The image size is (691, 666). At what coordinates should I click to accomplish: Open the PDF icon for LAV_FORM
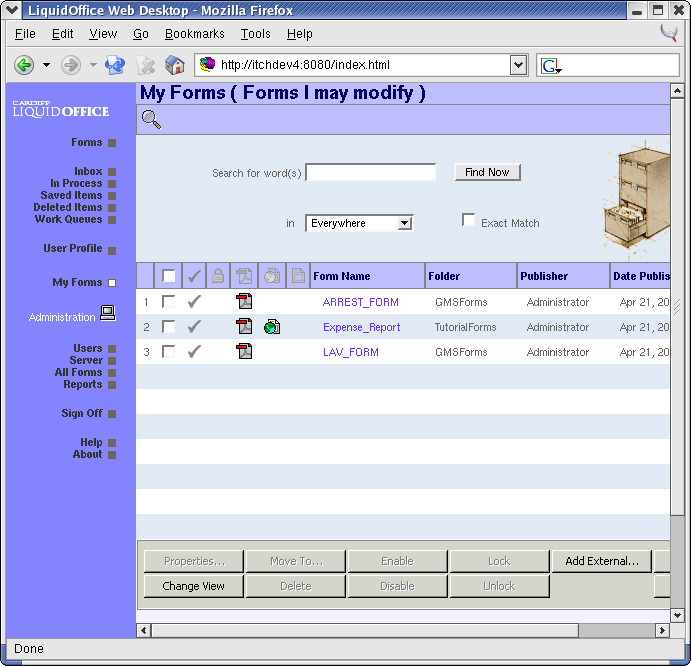(x=244, y=351)
